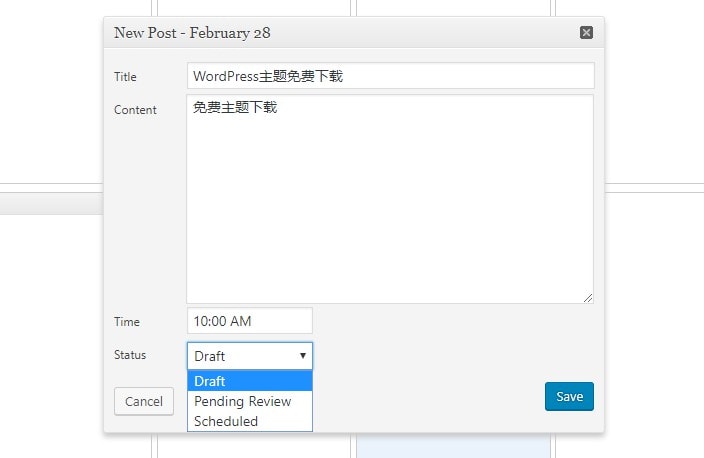The image size is (704, 458).
Task: Click the Title field label
Action: pos(126,77)
